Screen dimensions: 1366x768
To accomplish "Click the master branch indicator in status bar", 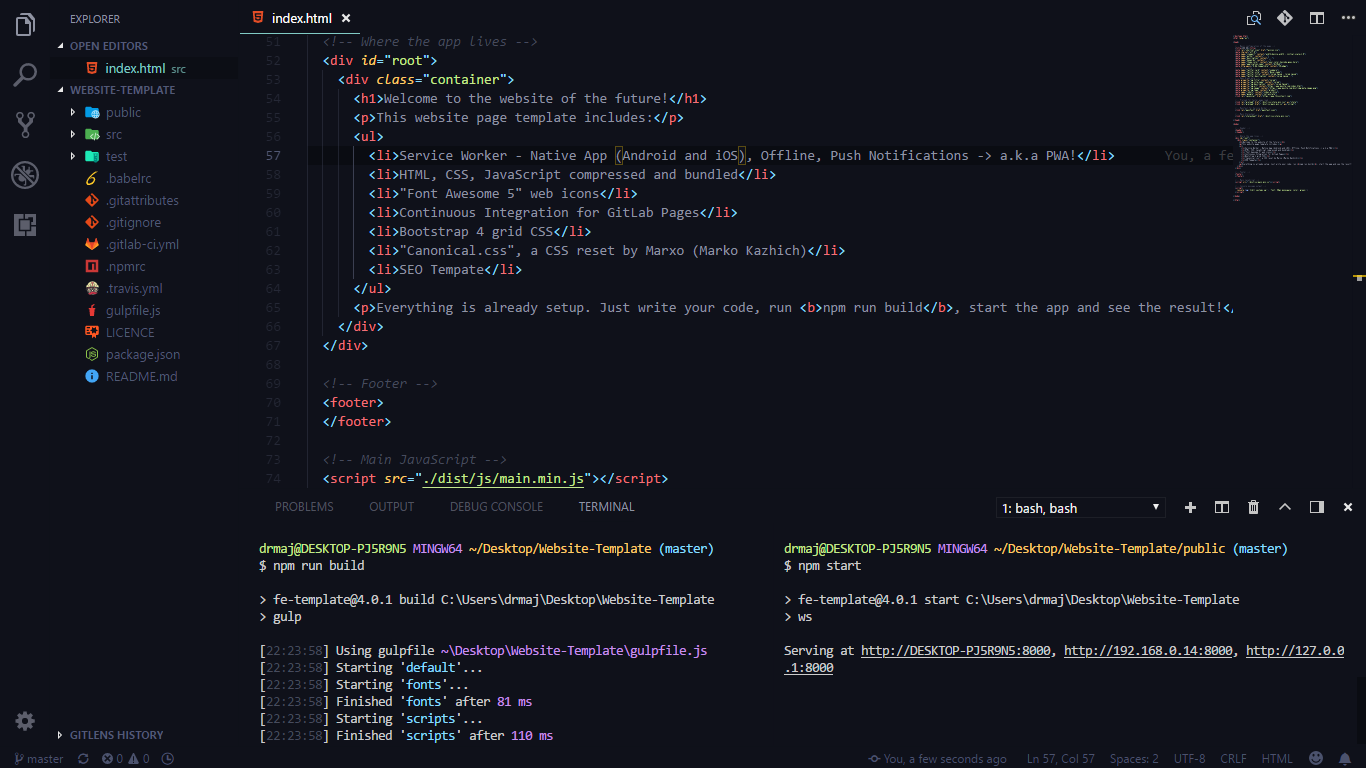I will click(x=39, y=759).
